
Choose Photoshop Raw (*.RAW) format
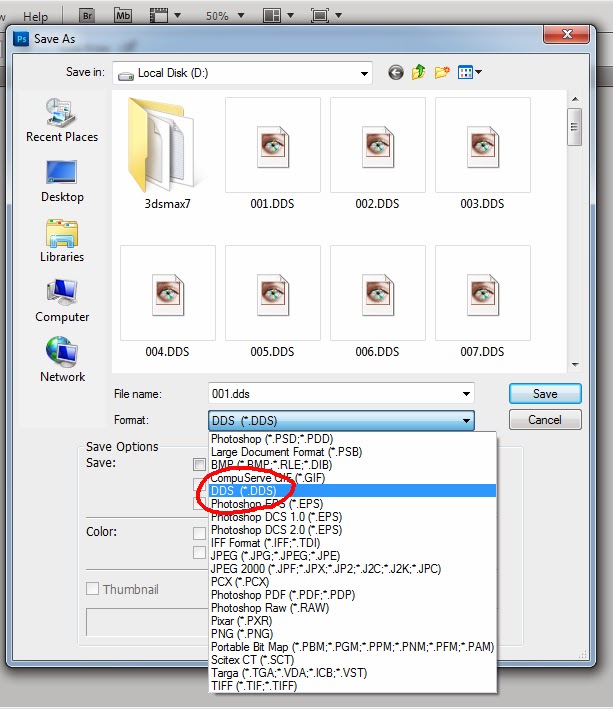coord(352,608)
